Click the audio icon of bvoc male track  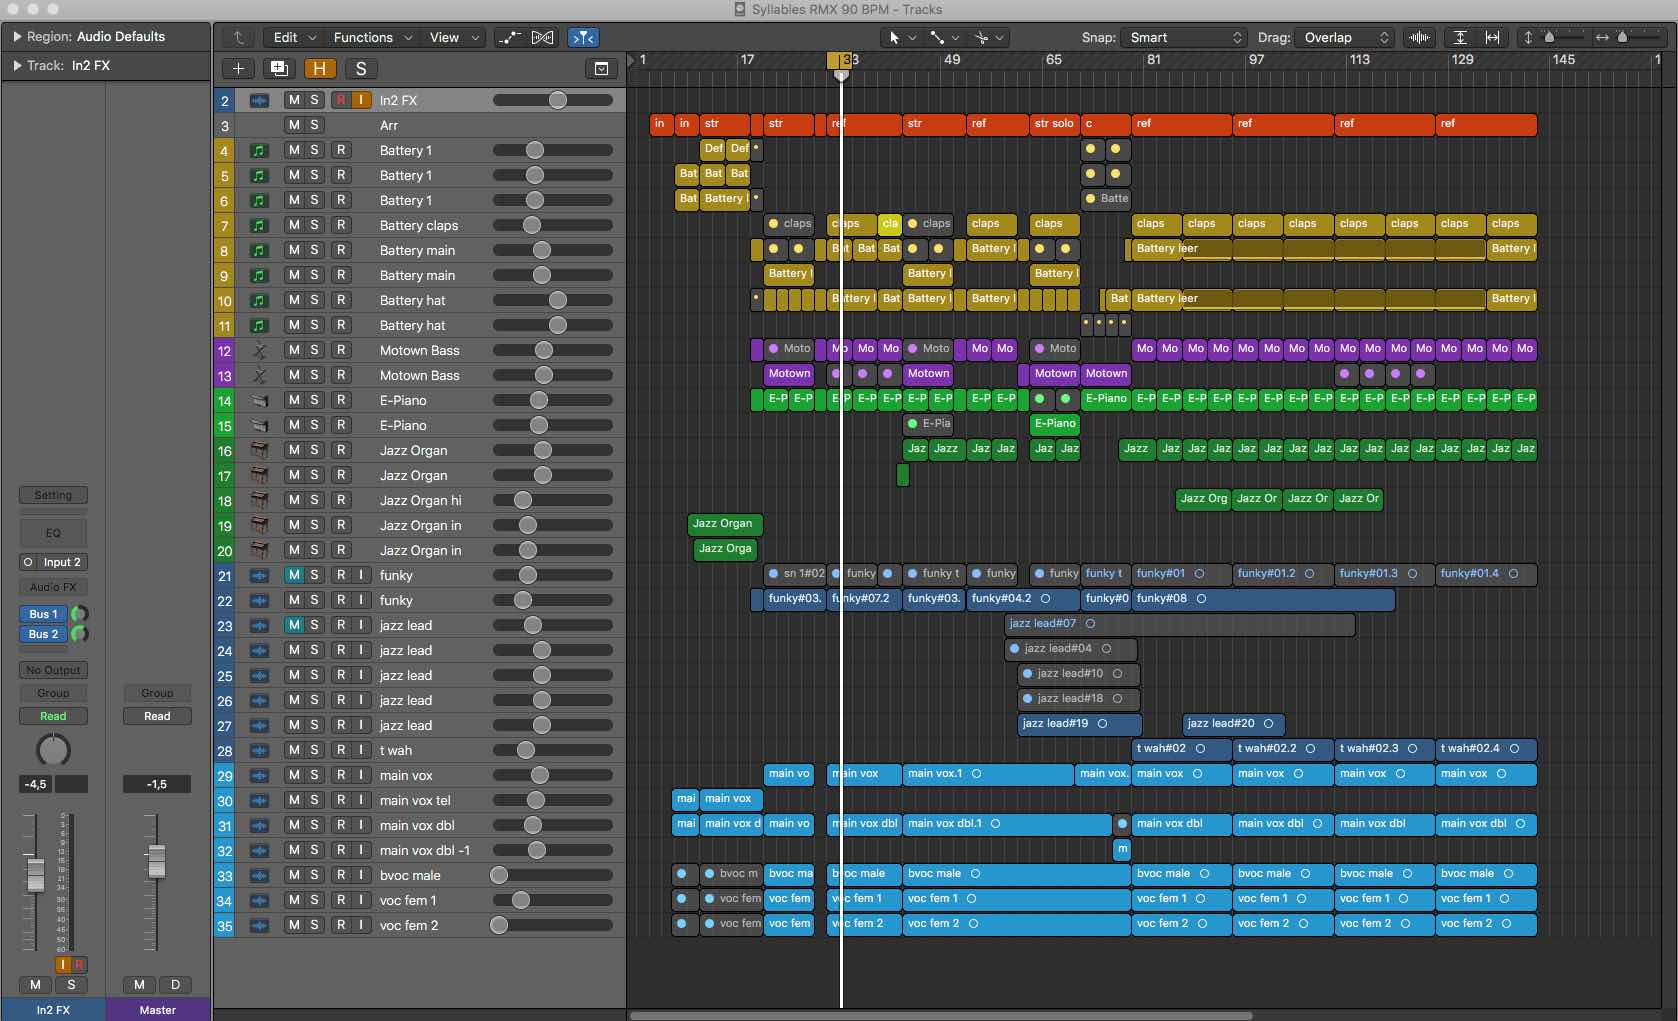[259, 875]
